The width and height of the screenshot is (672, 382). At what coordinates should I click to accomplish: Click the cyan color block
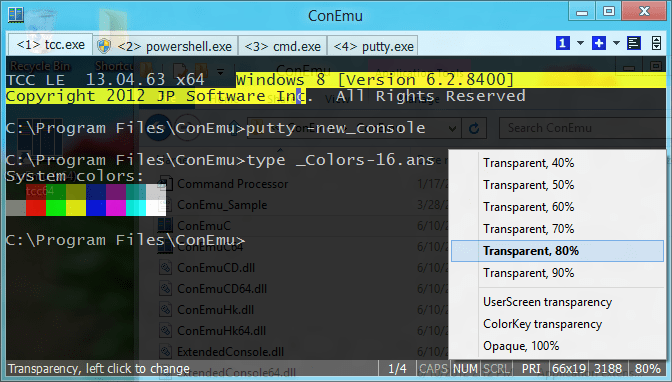coord(136,208)
